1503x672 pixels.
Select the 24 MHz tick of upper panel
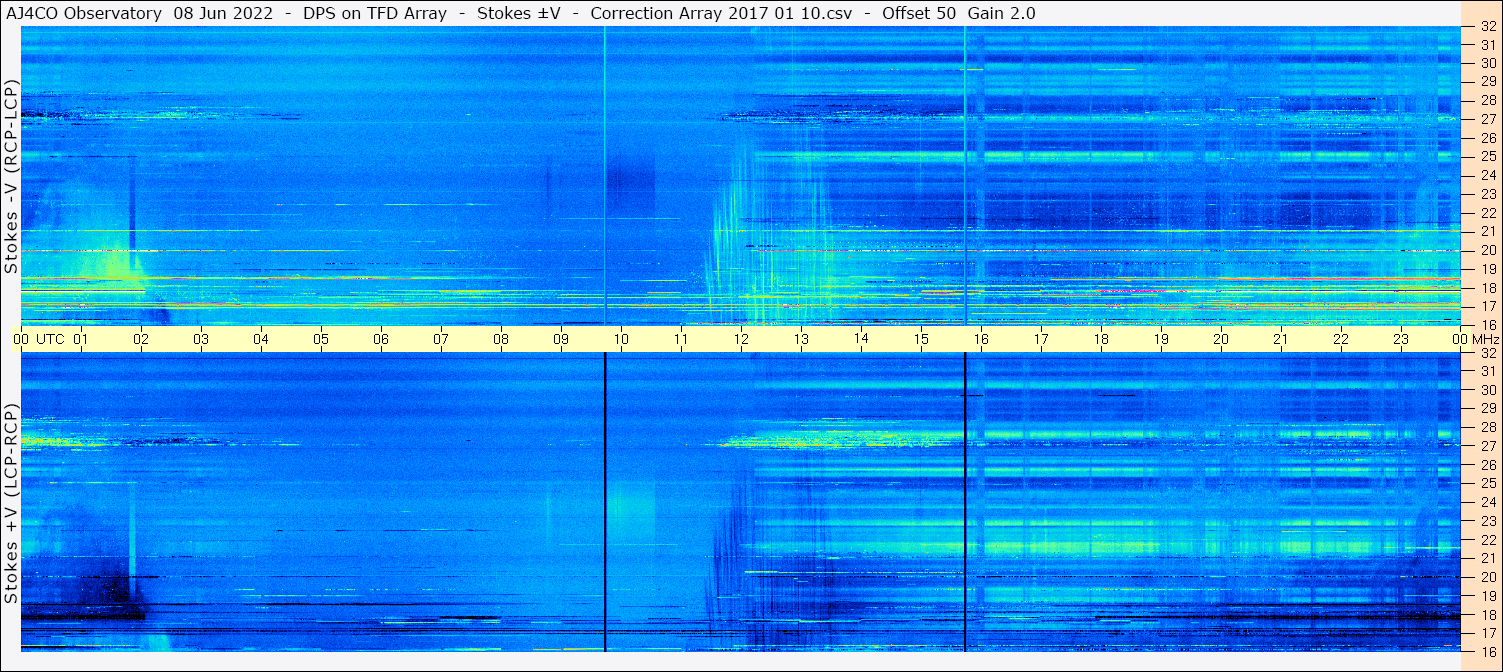click(x=1487, y=175)
